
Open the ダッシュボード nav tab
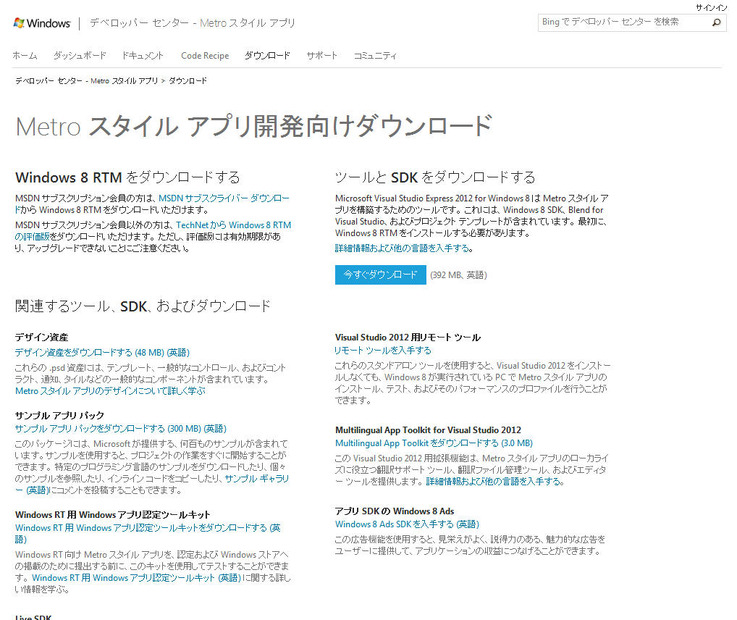79,55
